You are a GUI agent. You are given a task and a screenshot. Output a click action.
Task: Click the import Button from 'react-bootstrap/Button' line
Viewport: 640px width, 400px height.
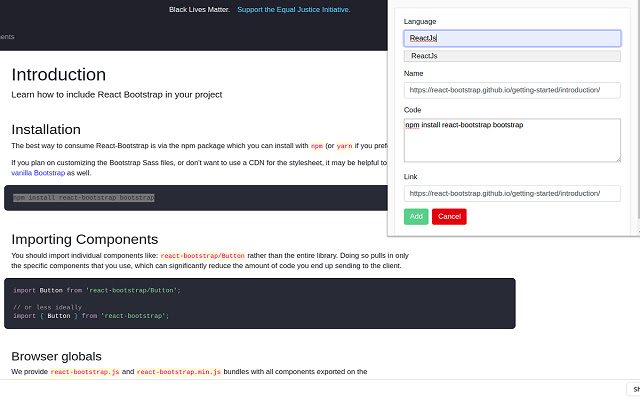tap(97, 291)
